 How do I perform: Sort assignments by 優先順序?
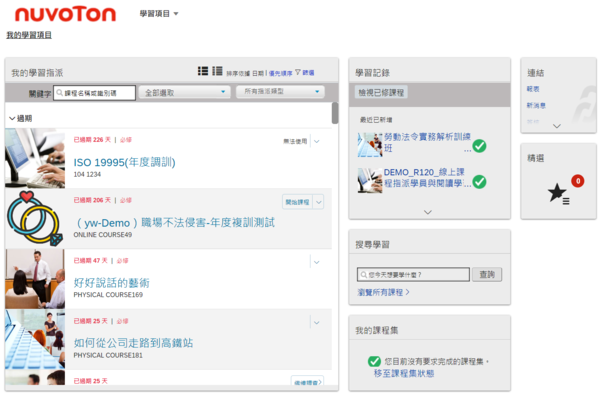tap(280, 73)
